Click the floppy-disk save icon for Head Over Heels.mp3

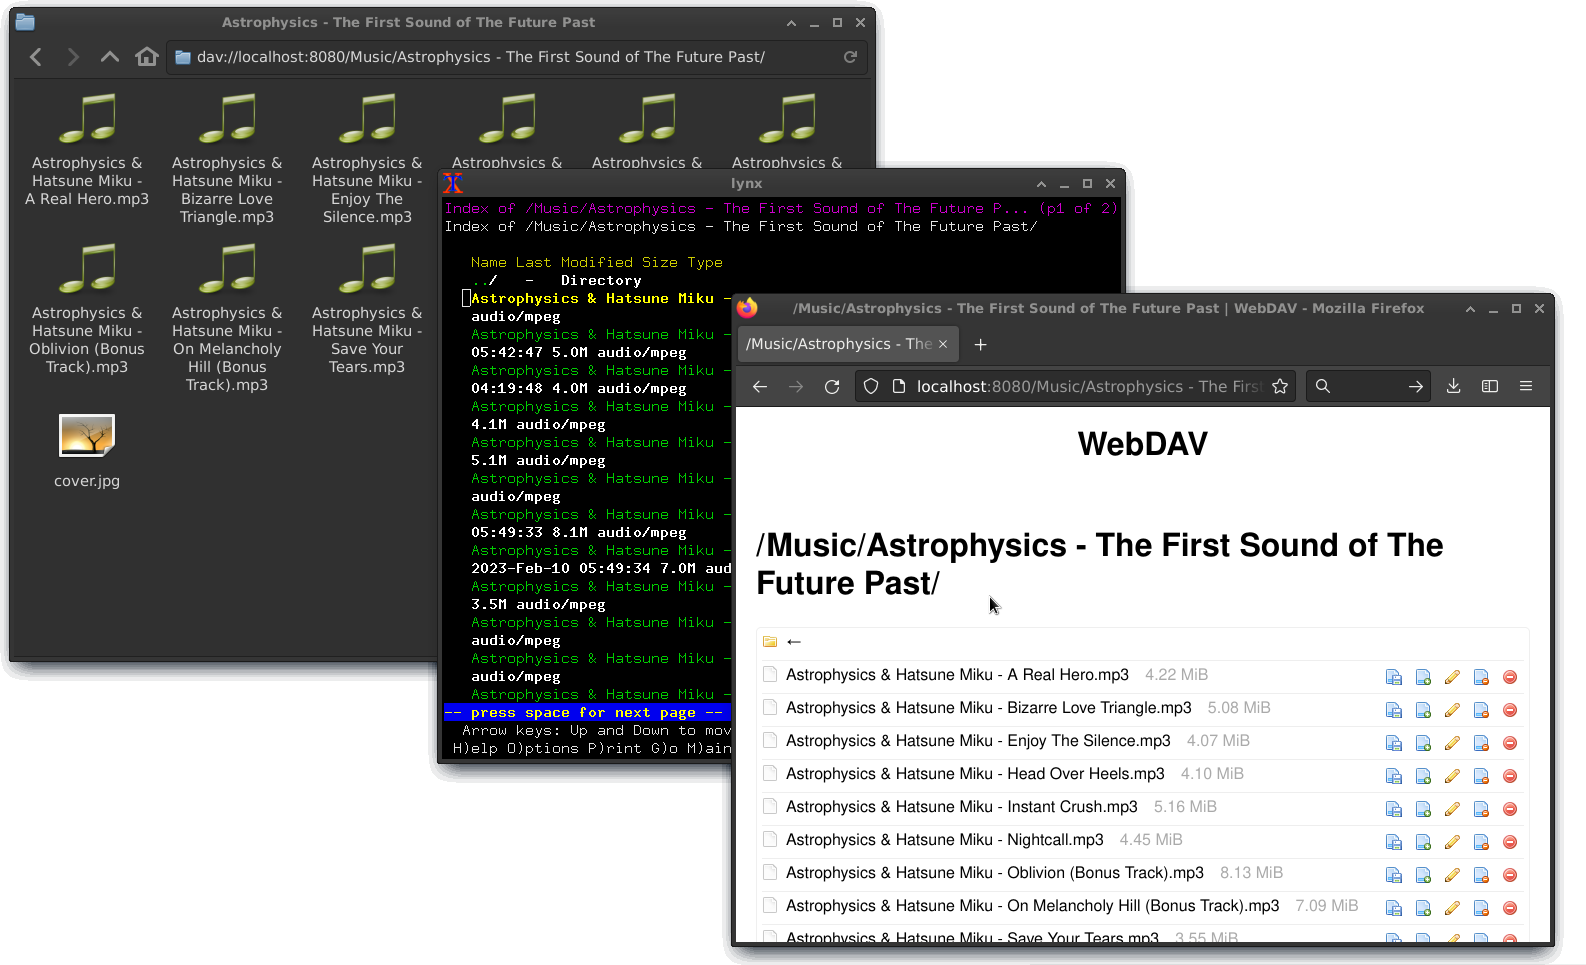(1393, 776)
